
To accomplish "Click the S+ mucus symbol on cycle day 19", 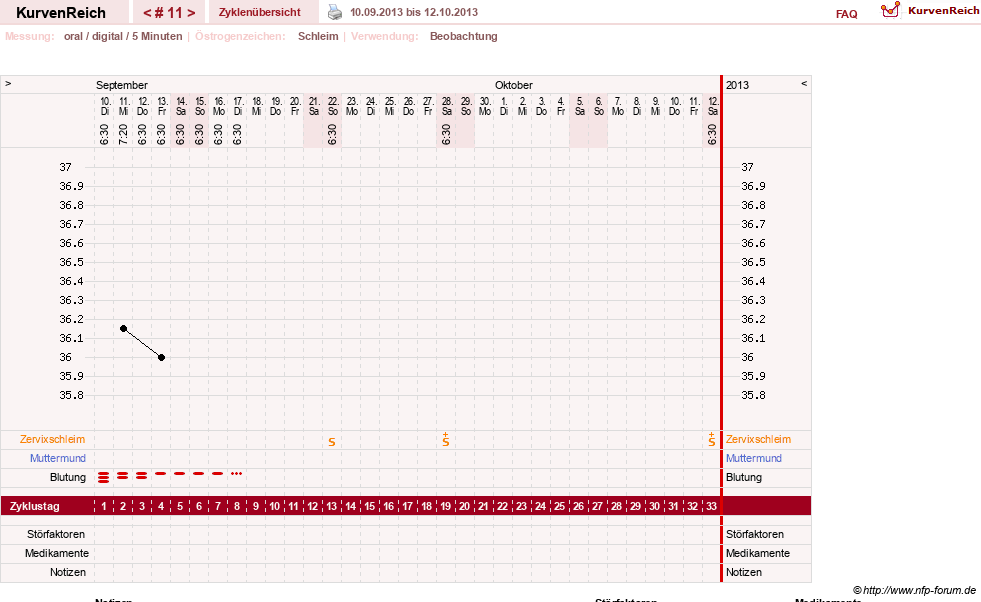I will click(445, 439).
